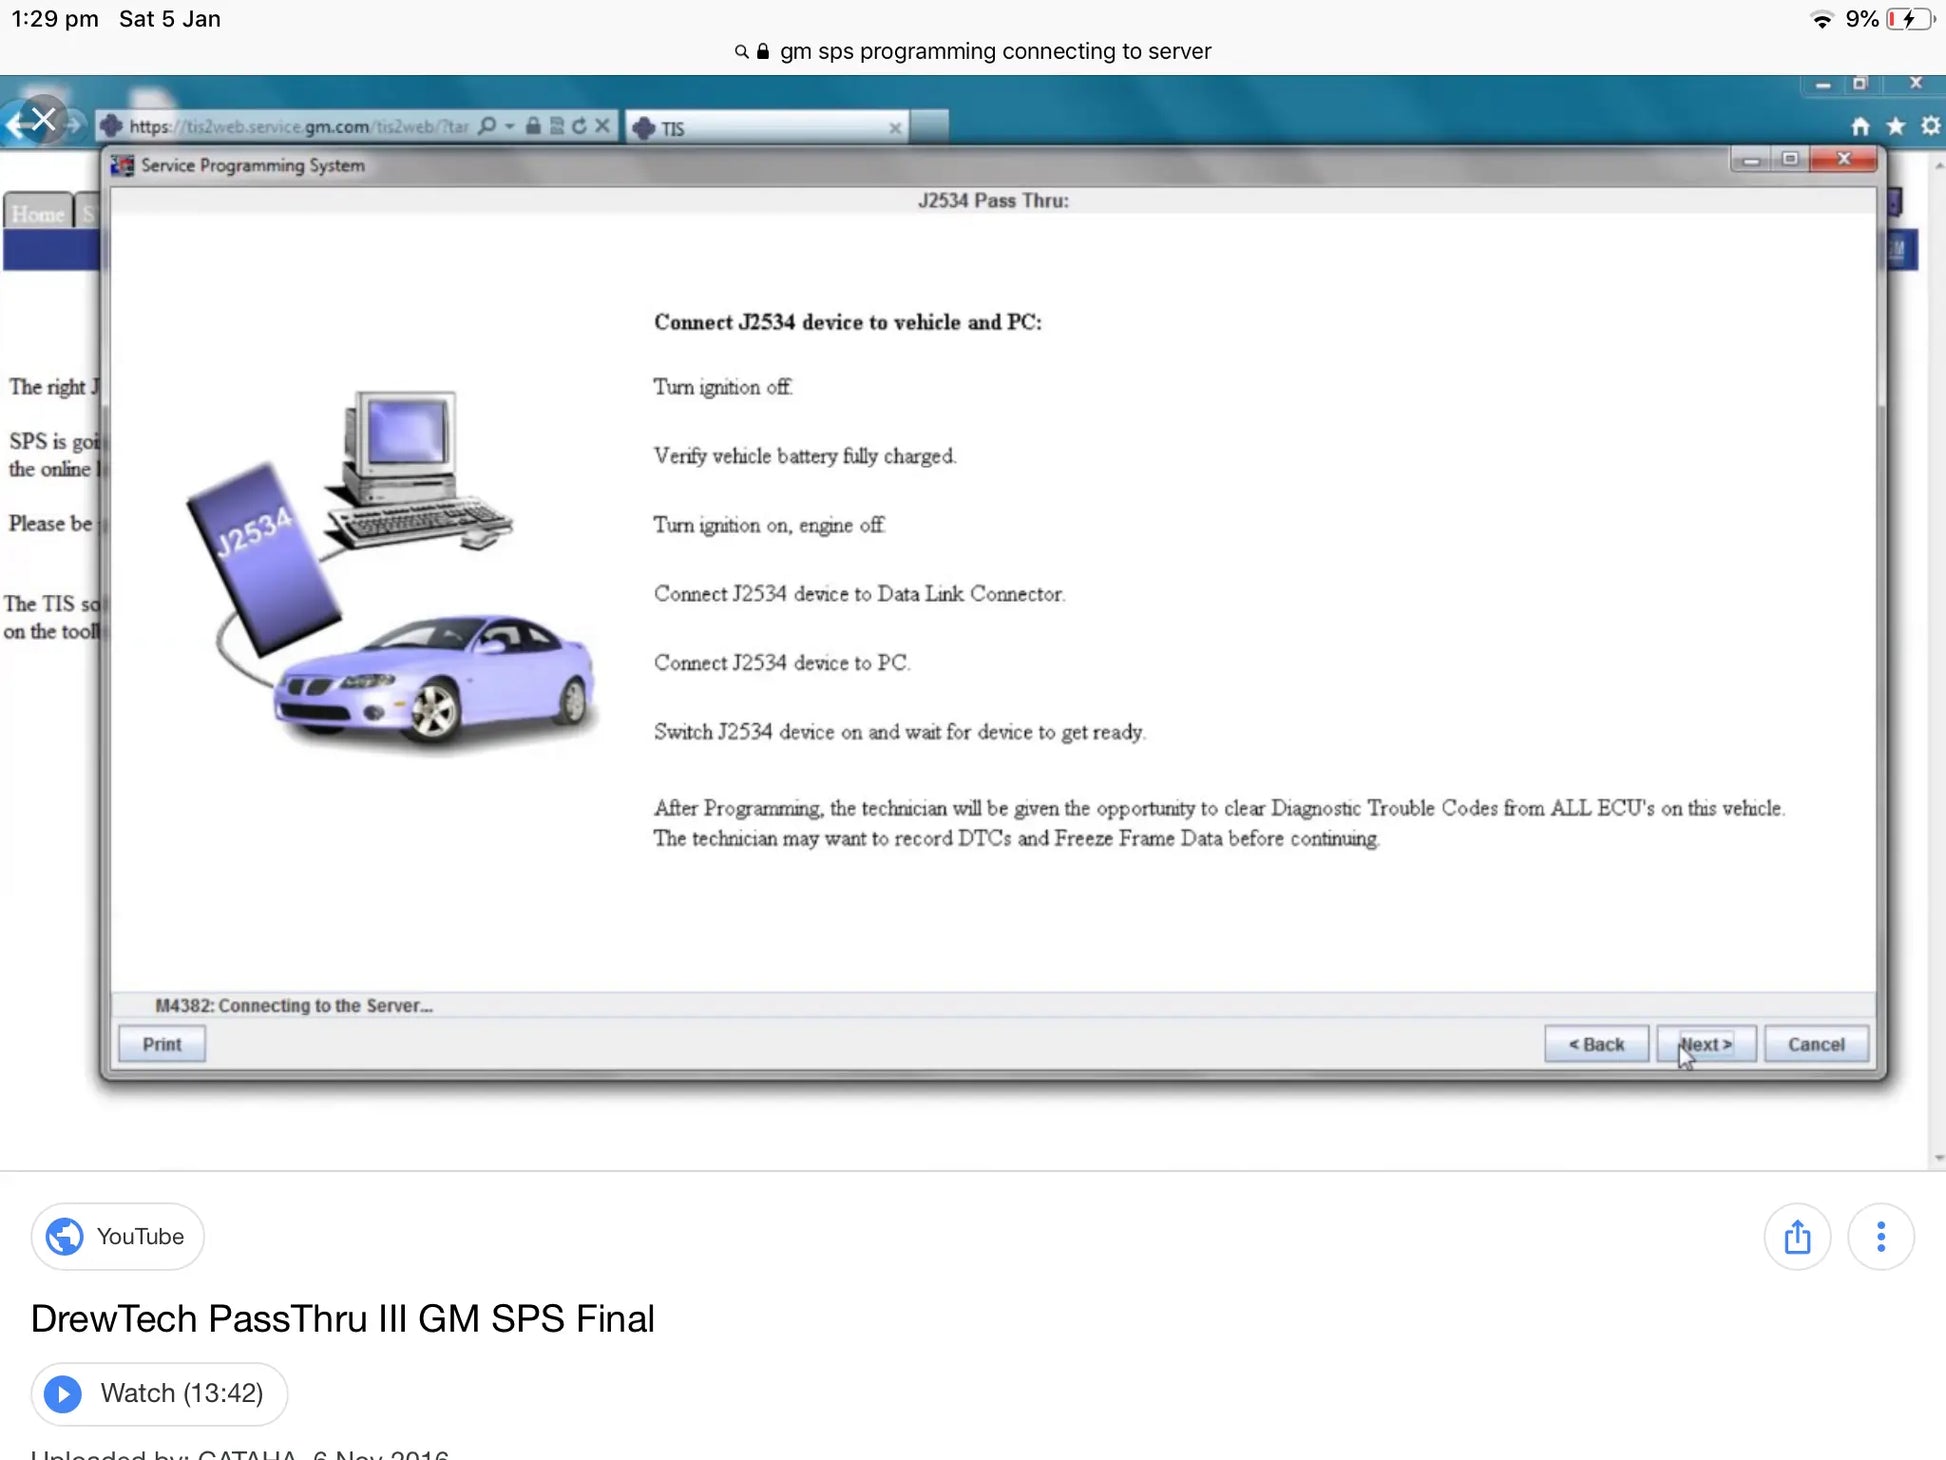Open the three-dot more options menu
The height and width of the screenshot is (1460, 1946).
point(1881,1237)
